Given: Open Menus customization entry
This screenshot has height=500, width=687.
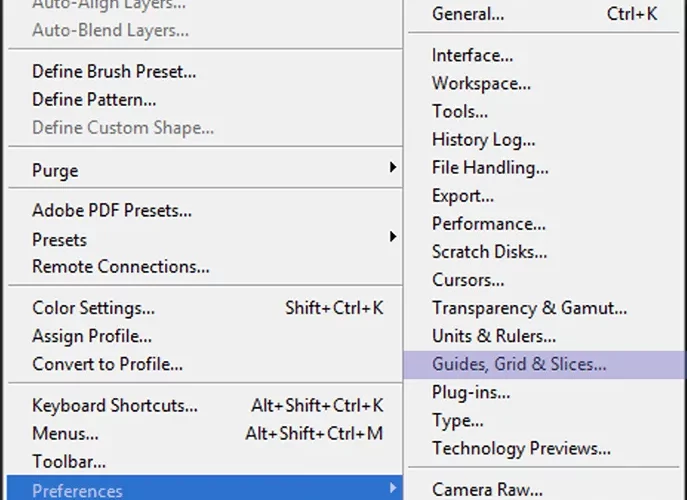Looking at the screenshot, I should coord(205,434).
